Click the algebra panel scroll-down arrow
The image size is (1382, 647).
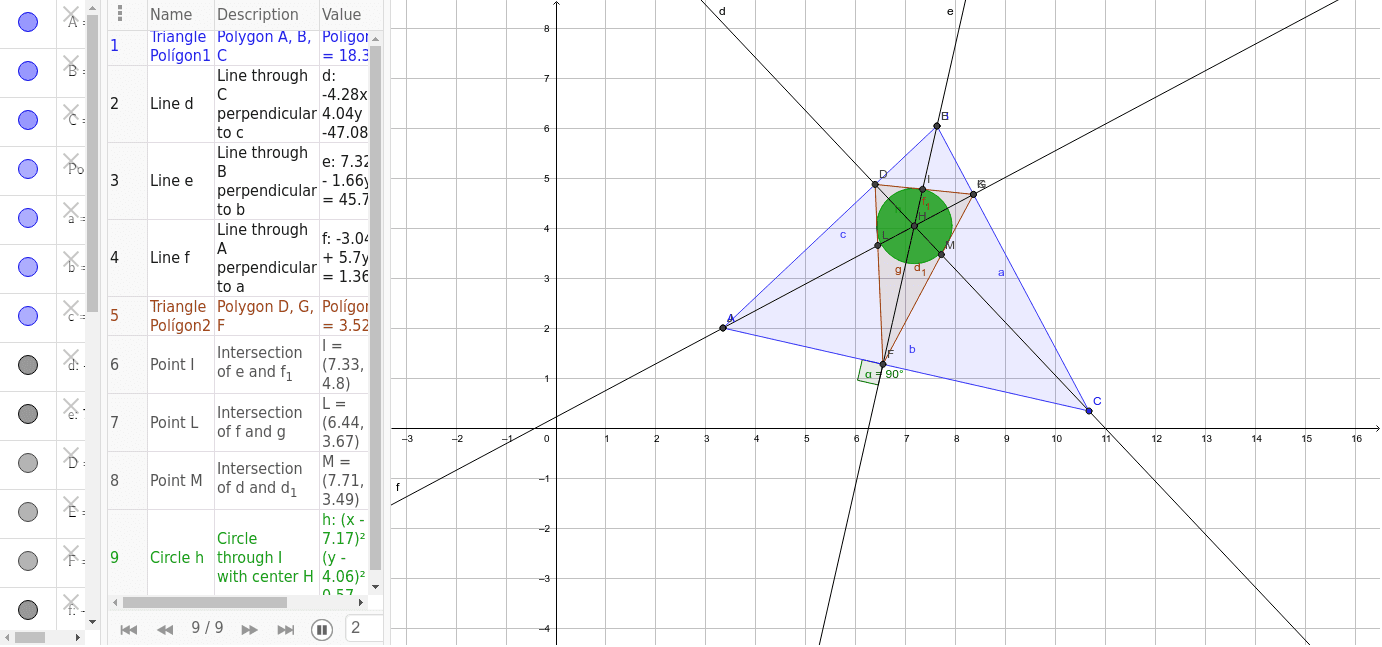[93, 621]
